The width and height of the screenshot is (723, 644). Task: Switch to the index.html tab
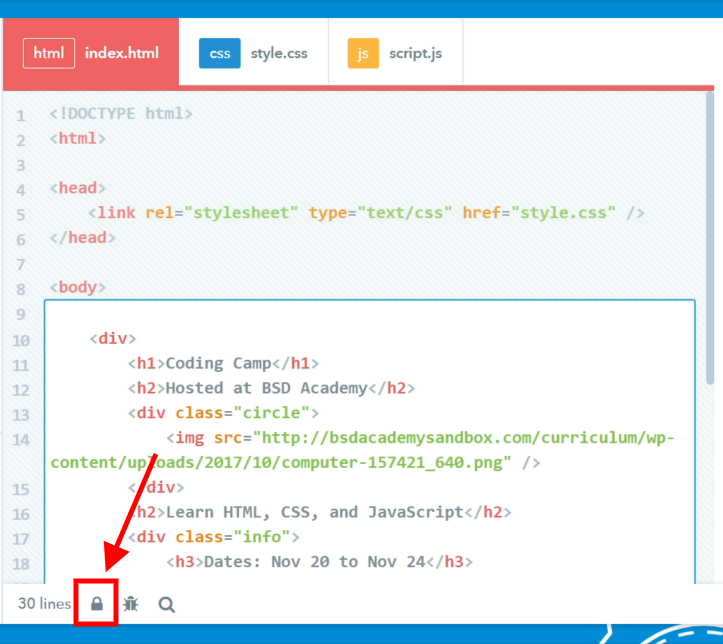coord(91,53)
